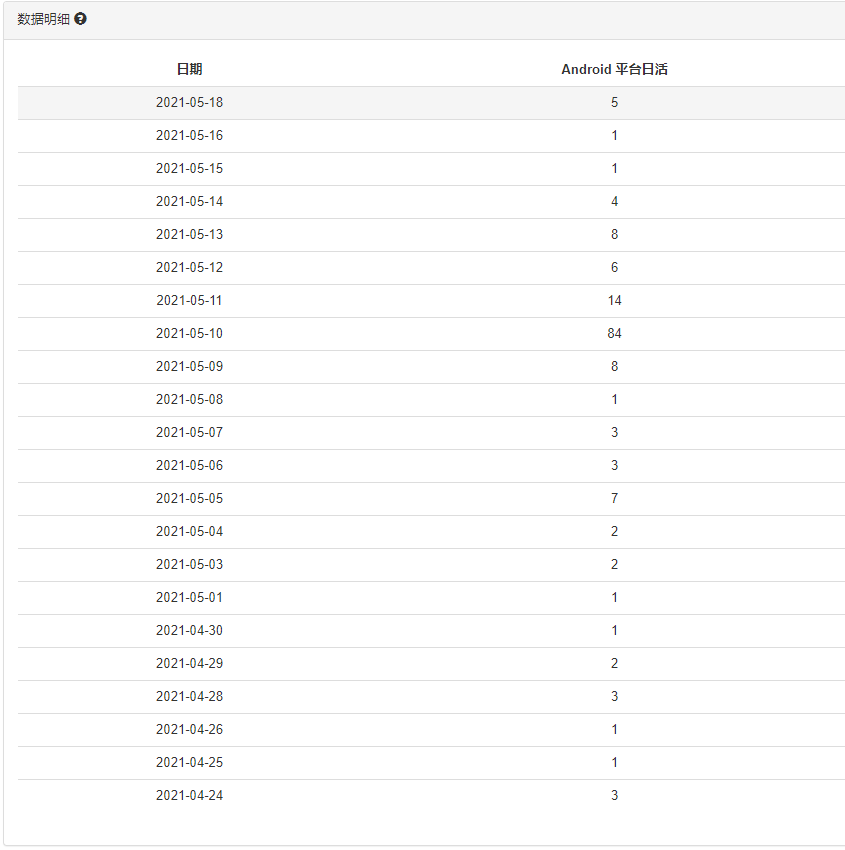Screen dimensions: 845x850
Task: Click the value 8 for 2021-05-09
Action: click(614, 366)
